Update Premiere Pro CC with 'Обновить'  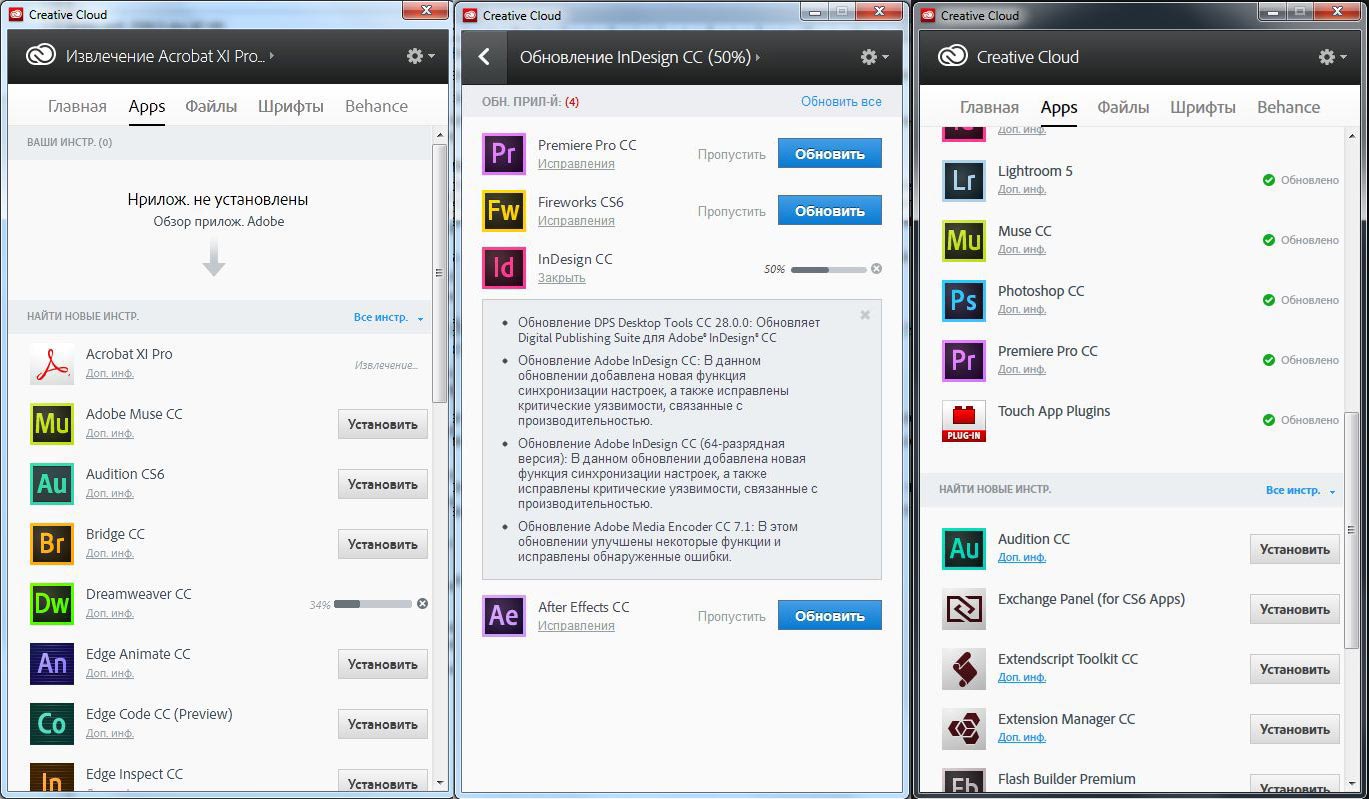830,154
